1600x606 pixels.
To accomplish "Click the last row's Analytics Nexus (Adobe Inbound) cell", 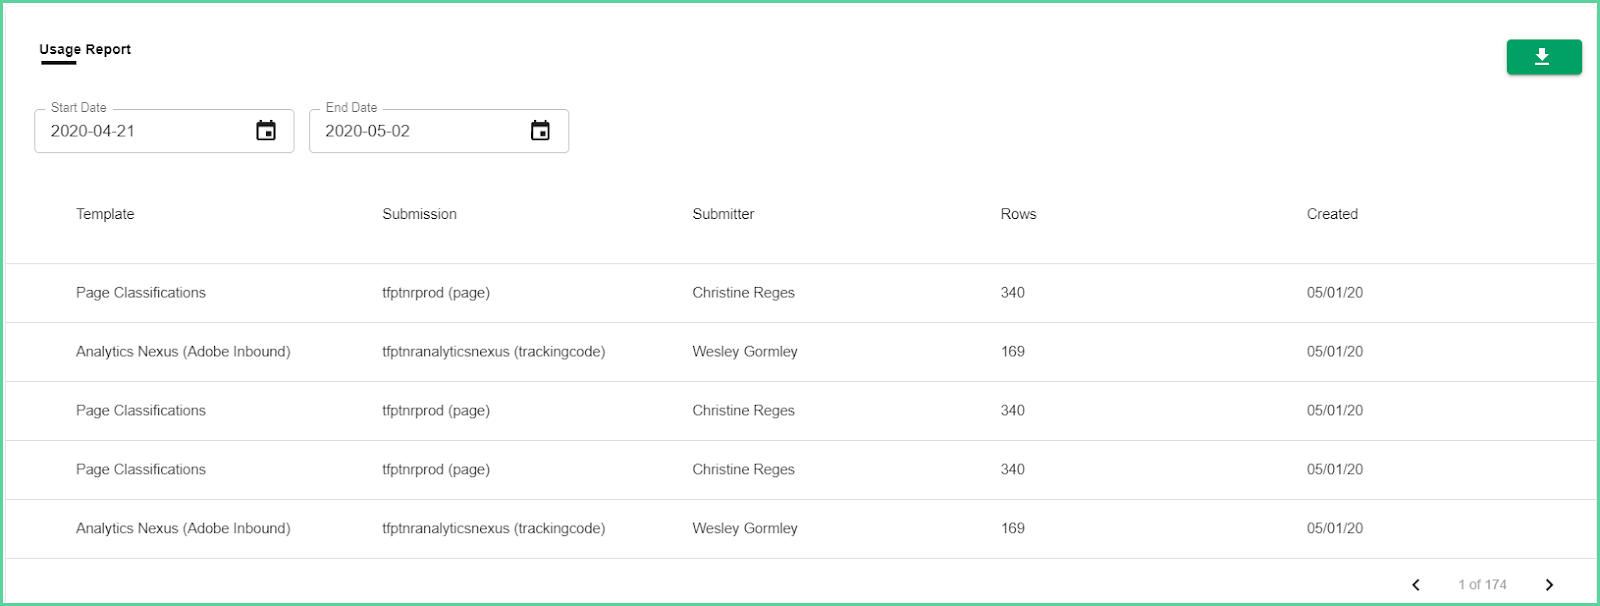I will point(183,529).
